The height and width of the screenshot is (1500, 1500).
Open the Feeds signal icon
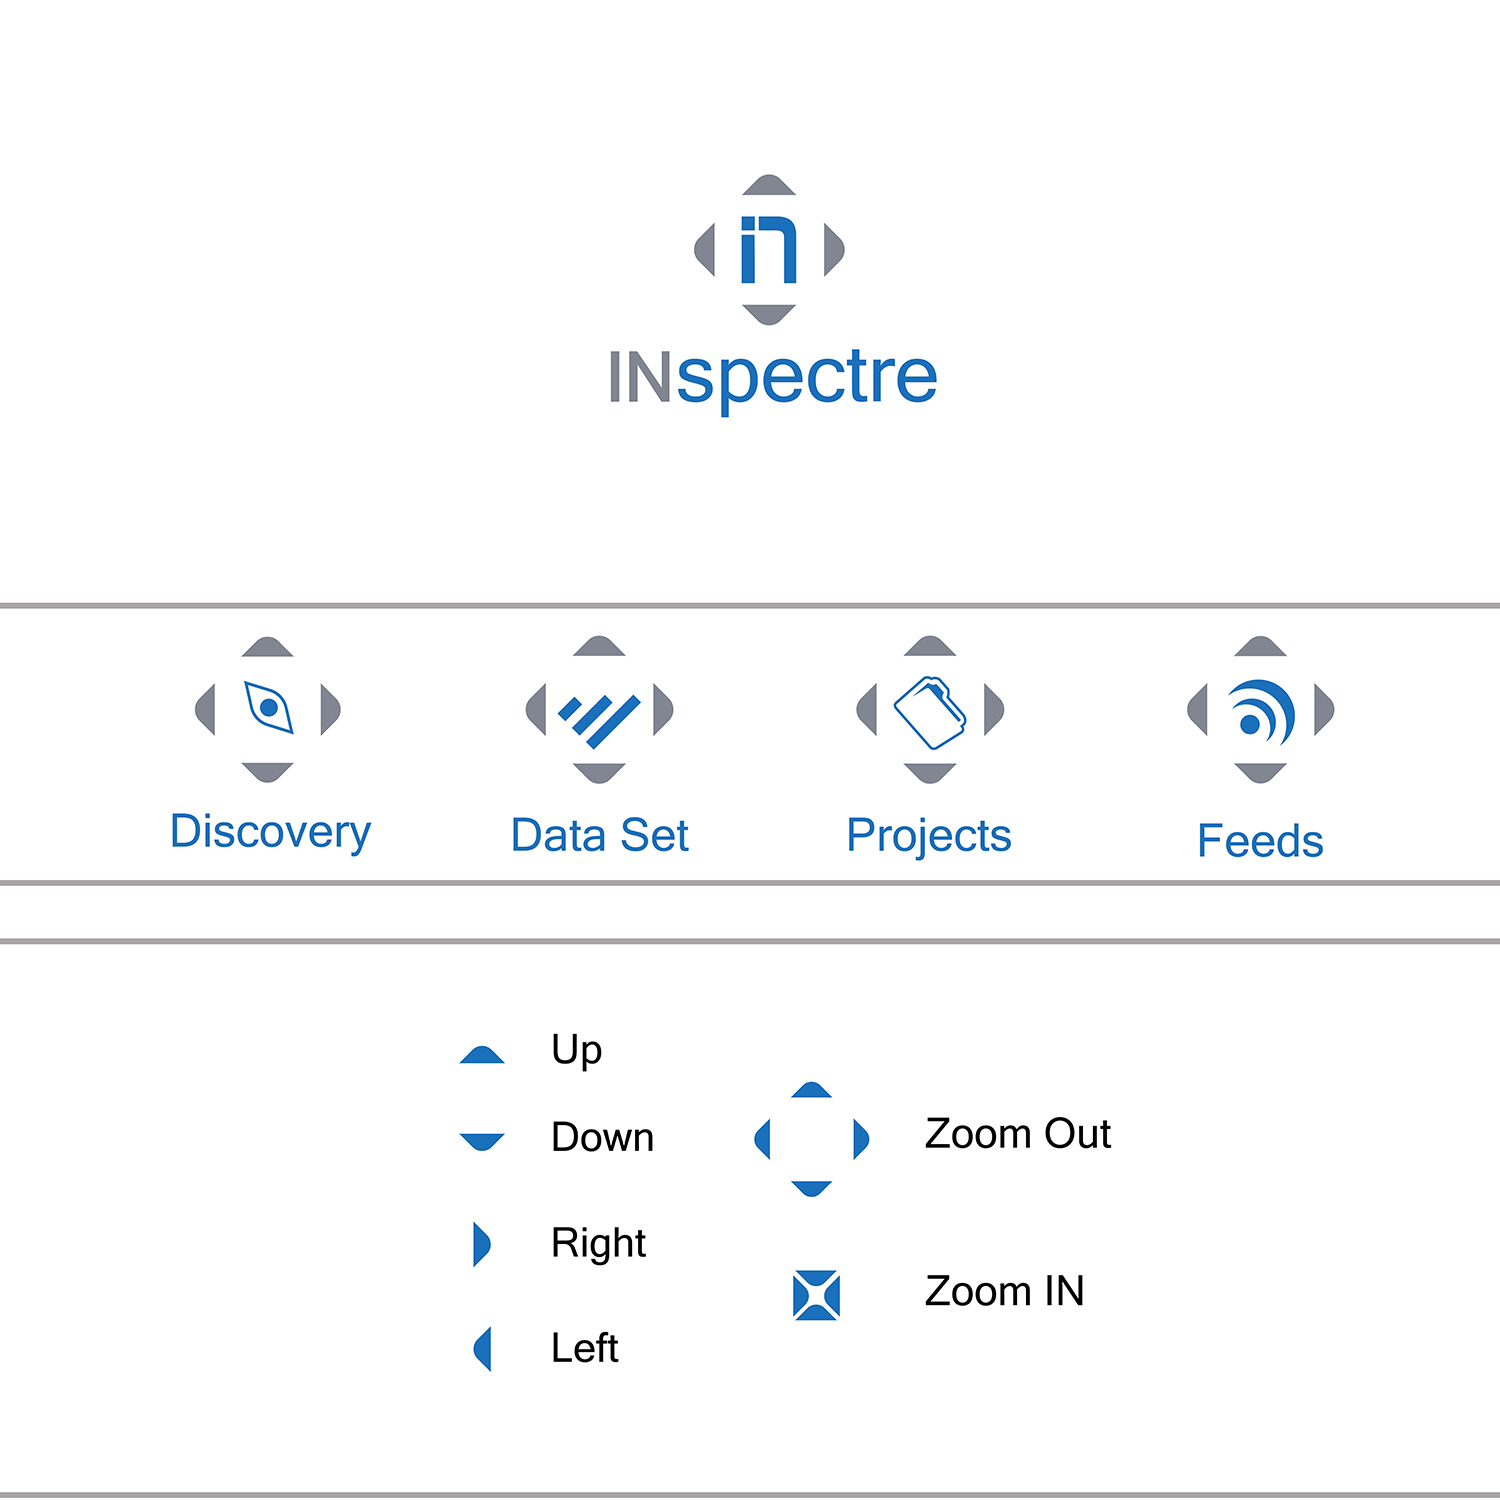[x=1260, y=710]
